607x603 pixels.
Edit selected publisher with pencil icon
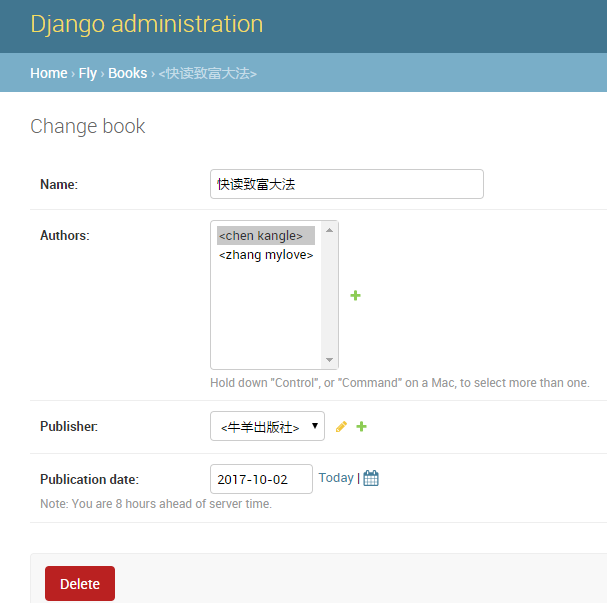click(341, 427)
